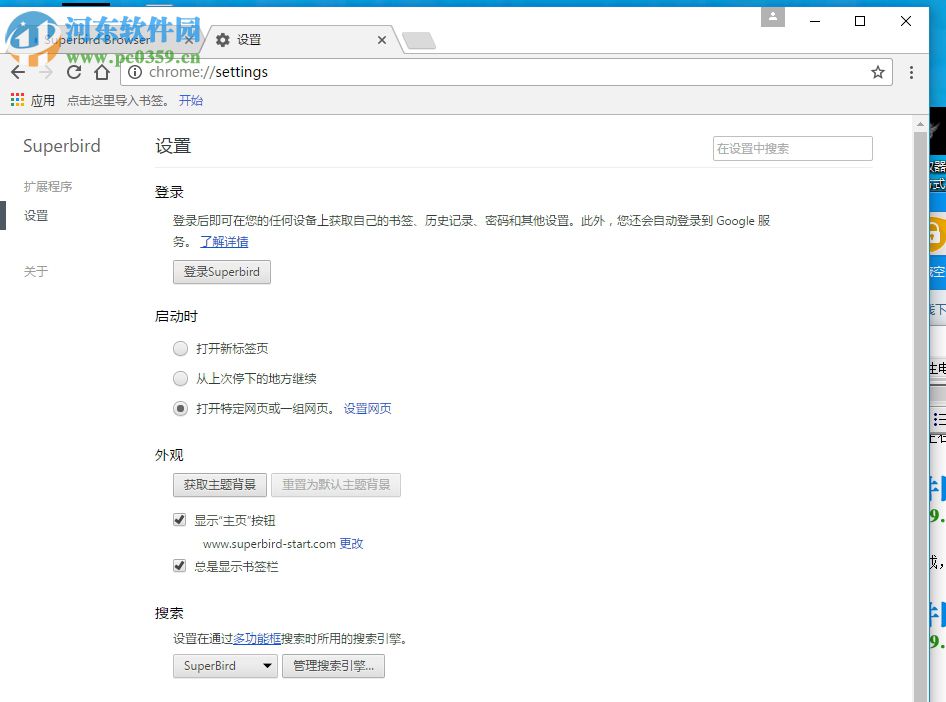Bookmark this page with the star

[878, 72]
